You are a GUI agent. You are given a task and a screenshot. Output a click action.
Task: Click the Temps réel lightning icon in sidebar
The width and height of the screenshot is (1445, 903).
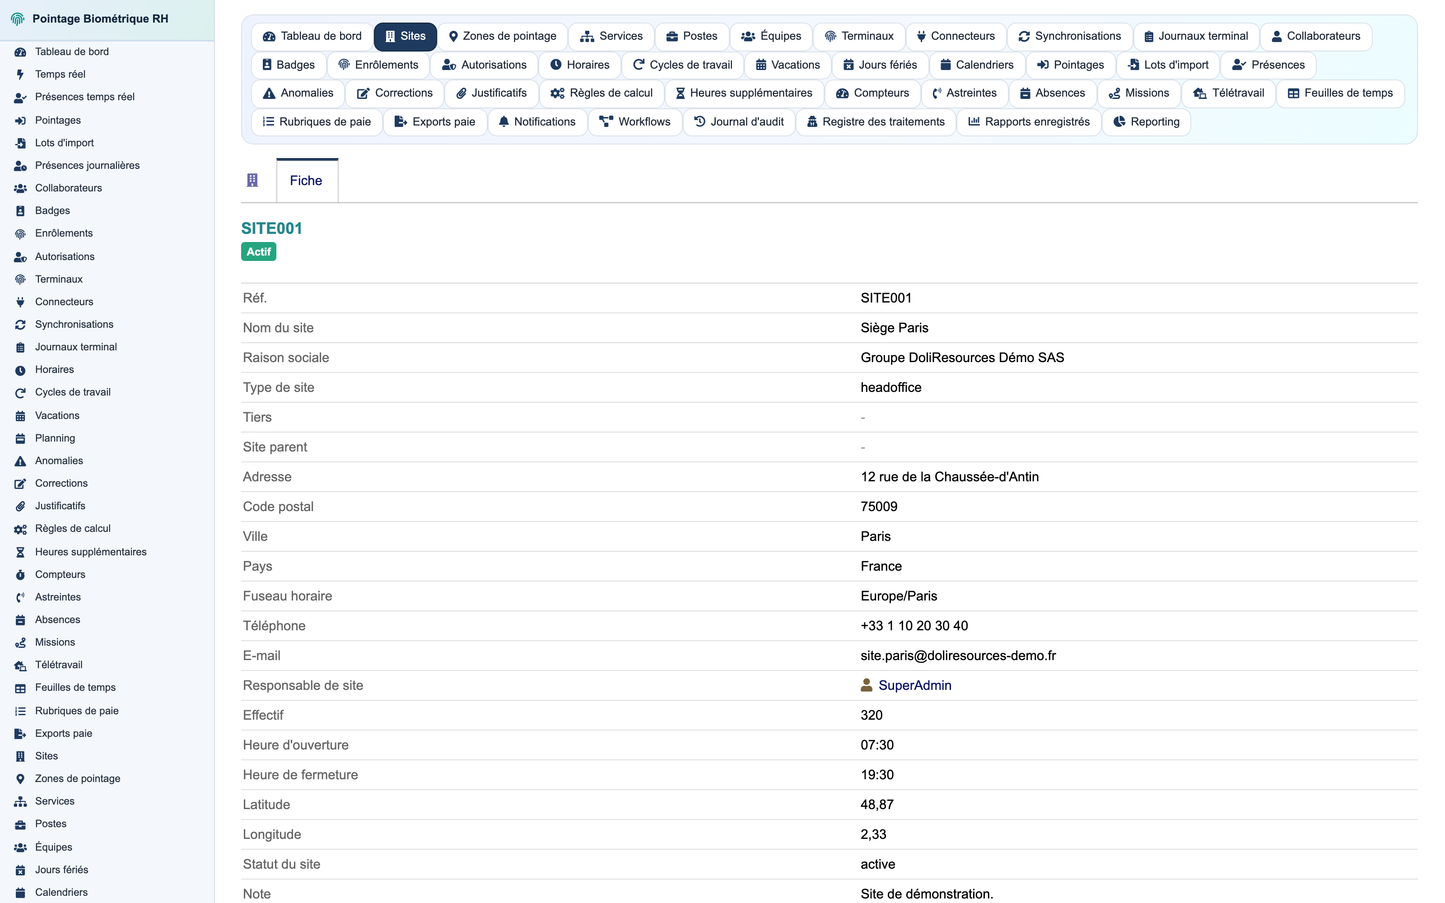click(20, 74)
